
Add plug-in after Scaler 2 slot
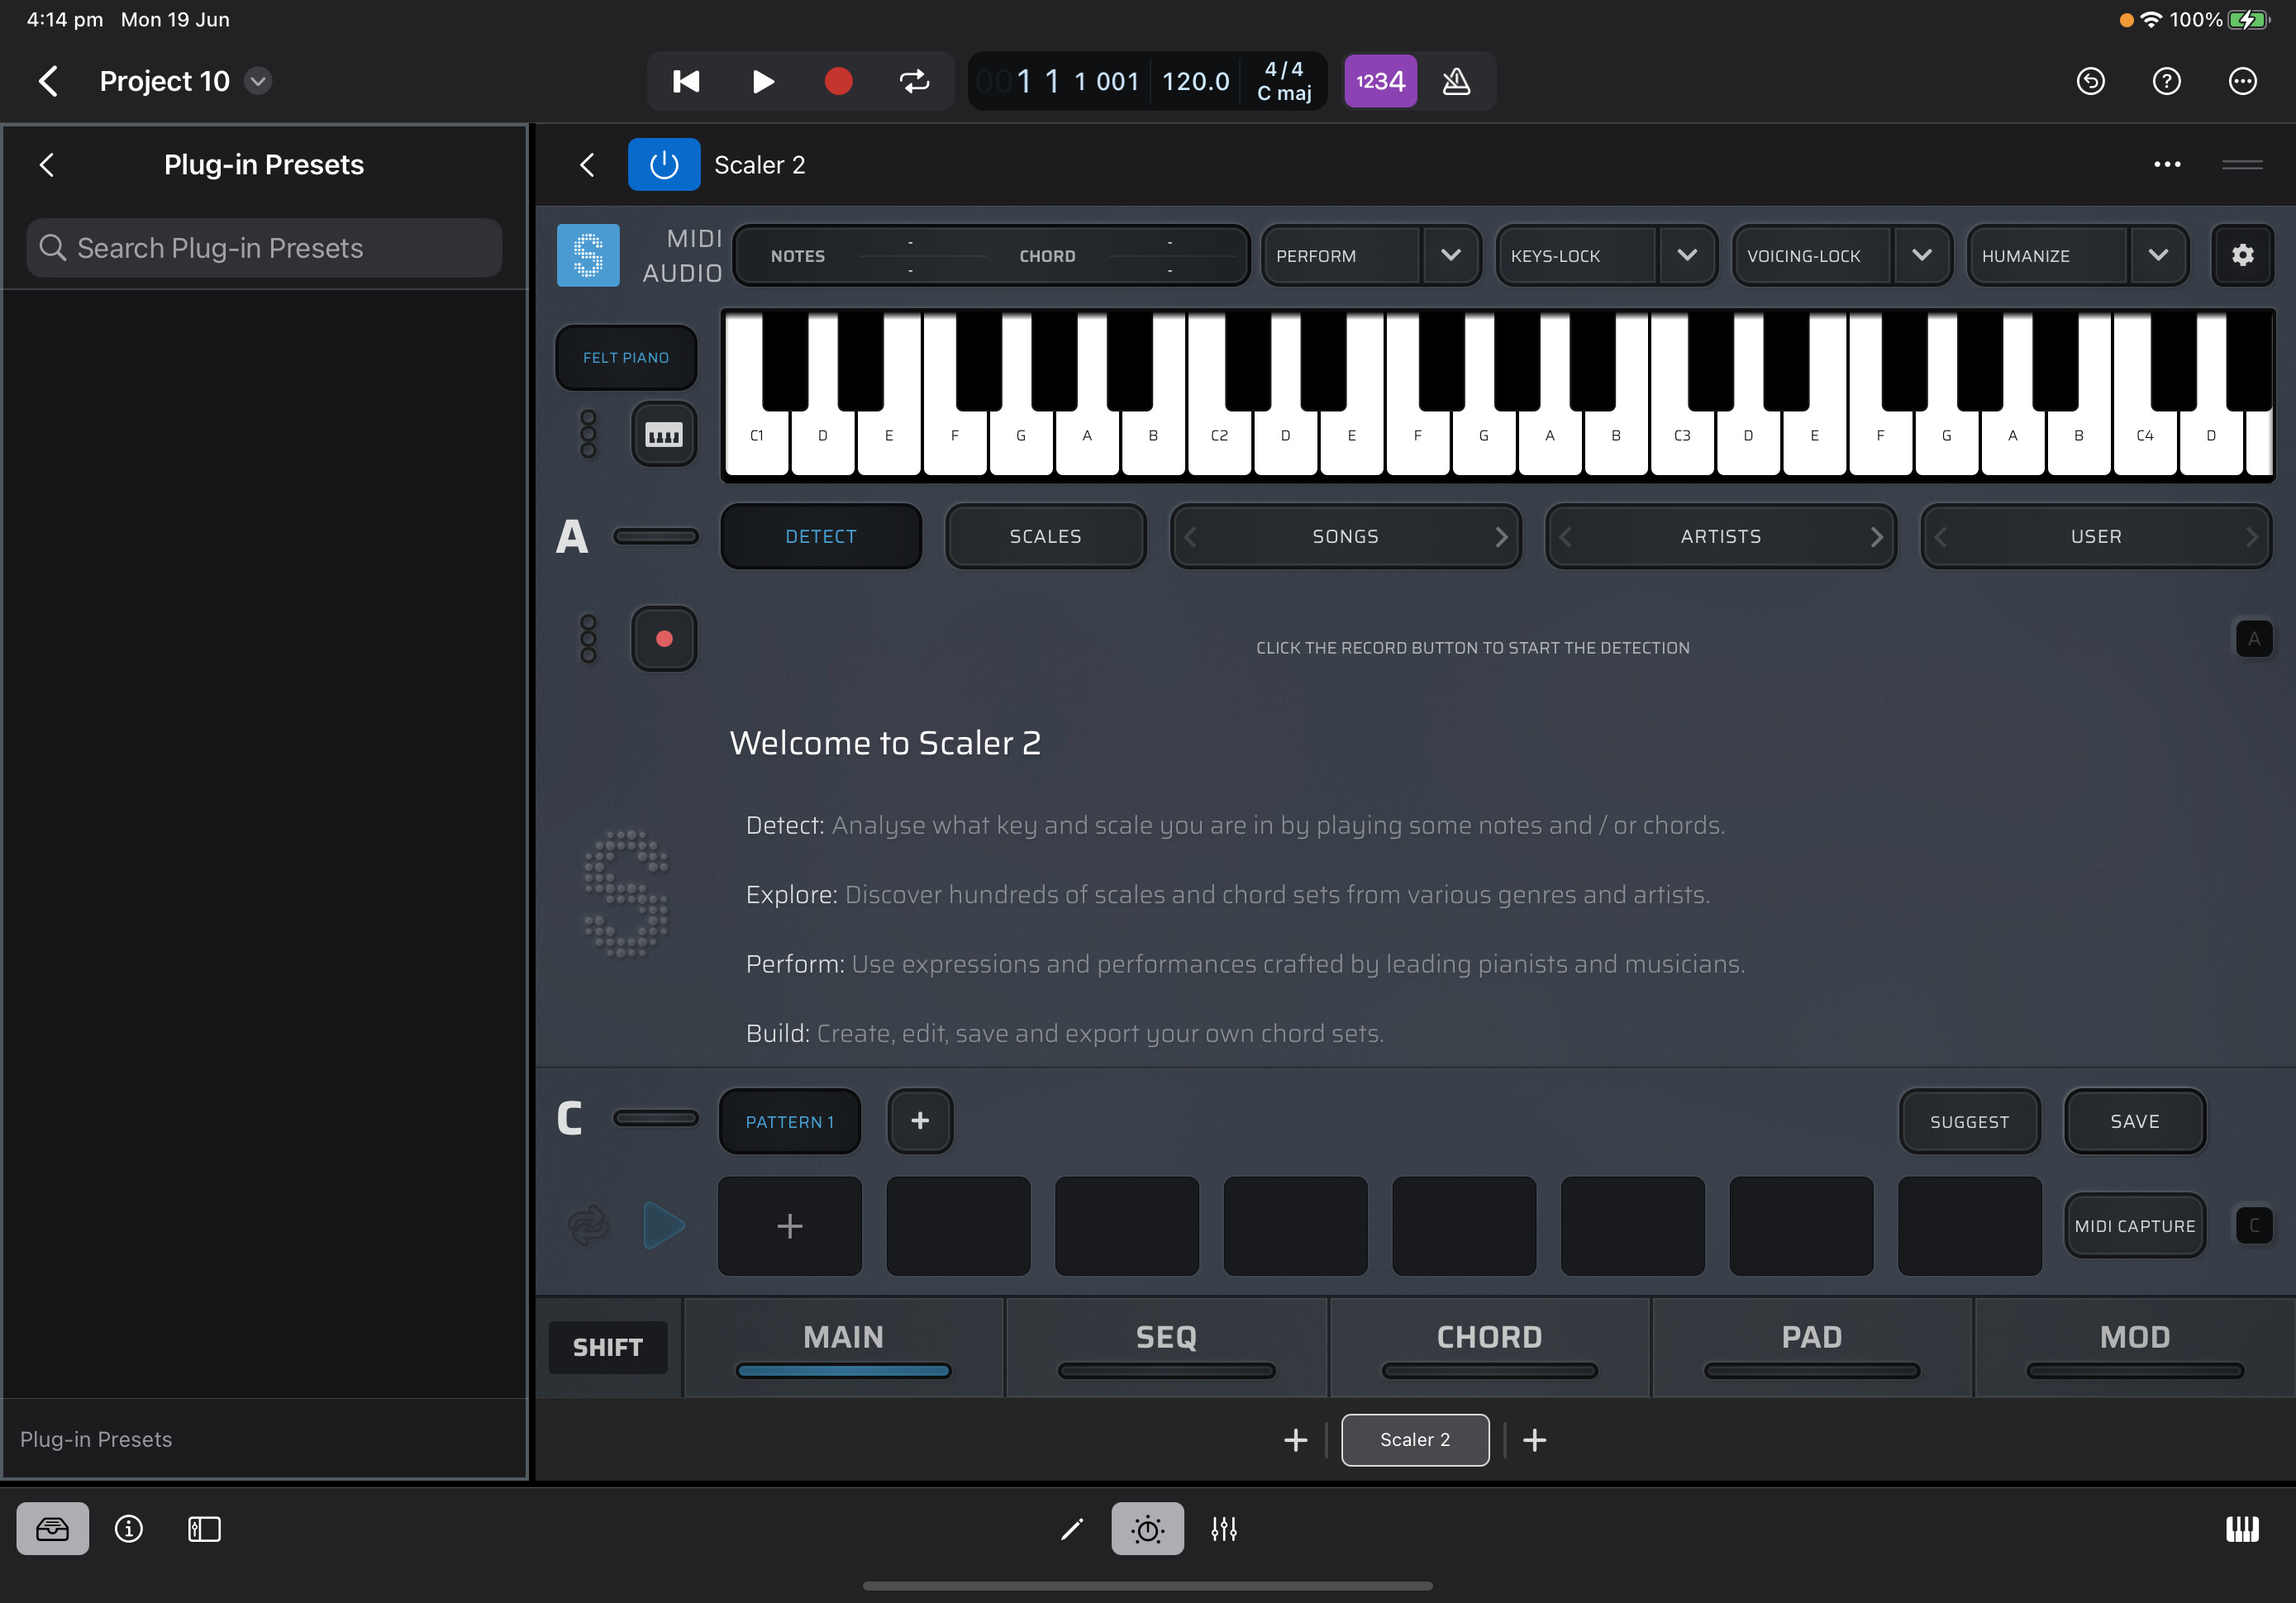point(1534,1440)
